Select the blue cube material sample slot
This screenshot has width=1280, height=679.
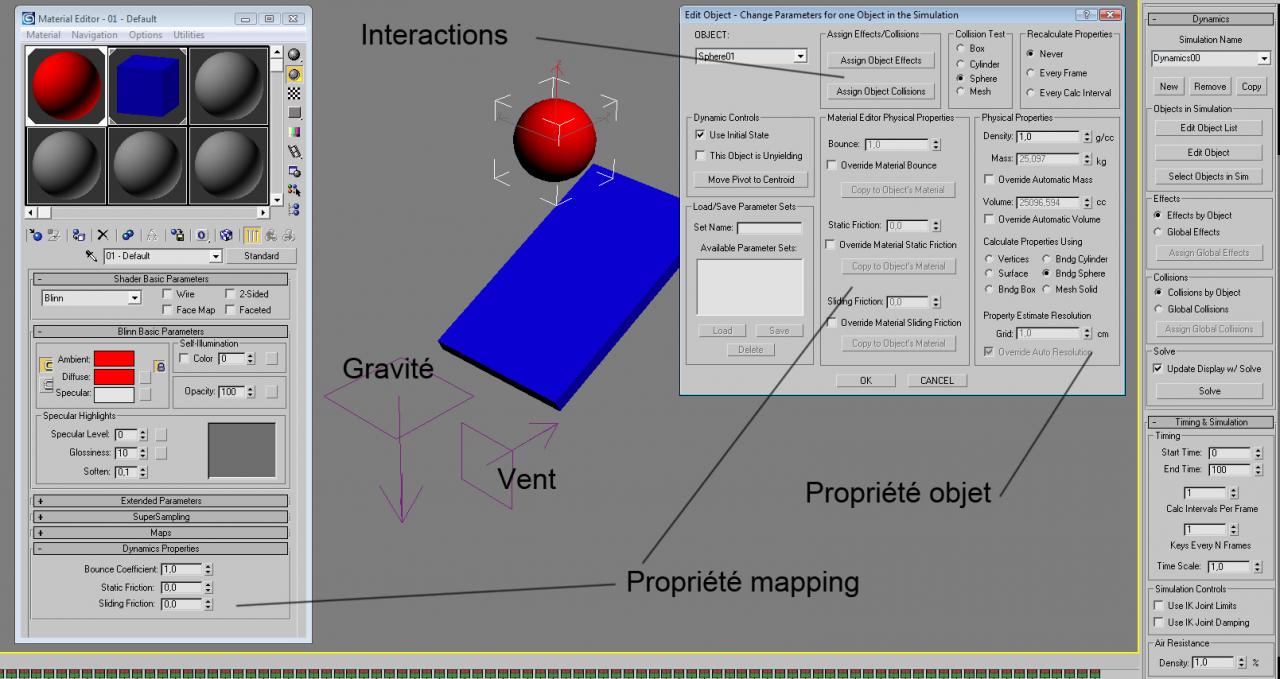[x=147, y=85]
